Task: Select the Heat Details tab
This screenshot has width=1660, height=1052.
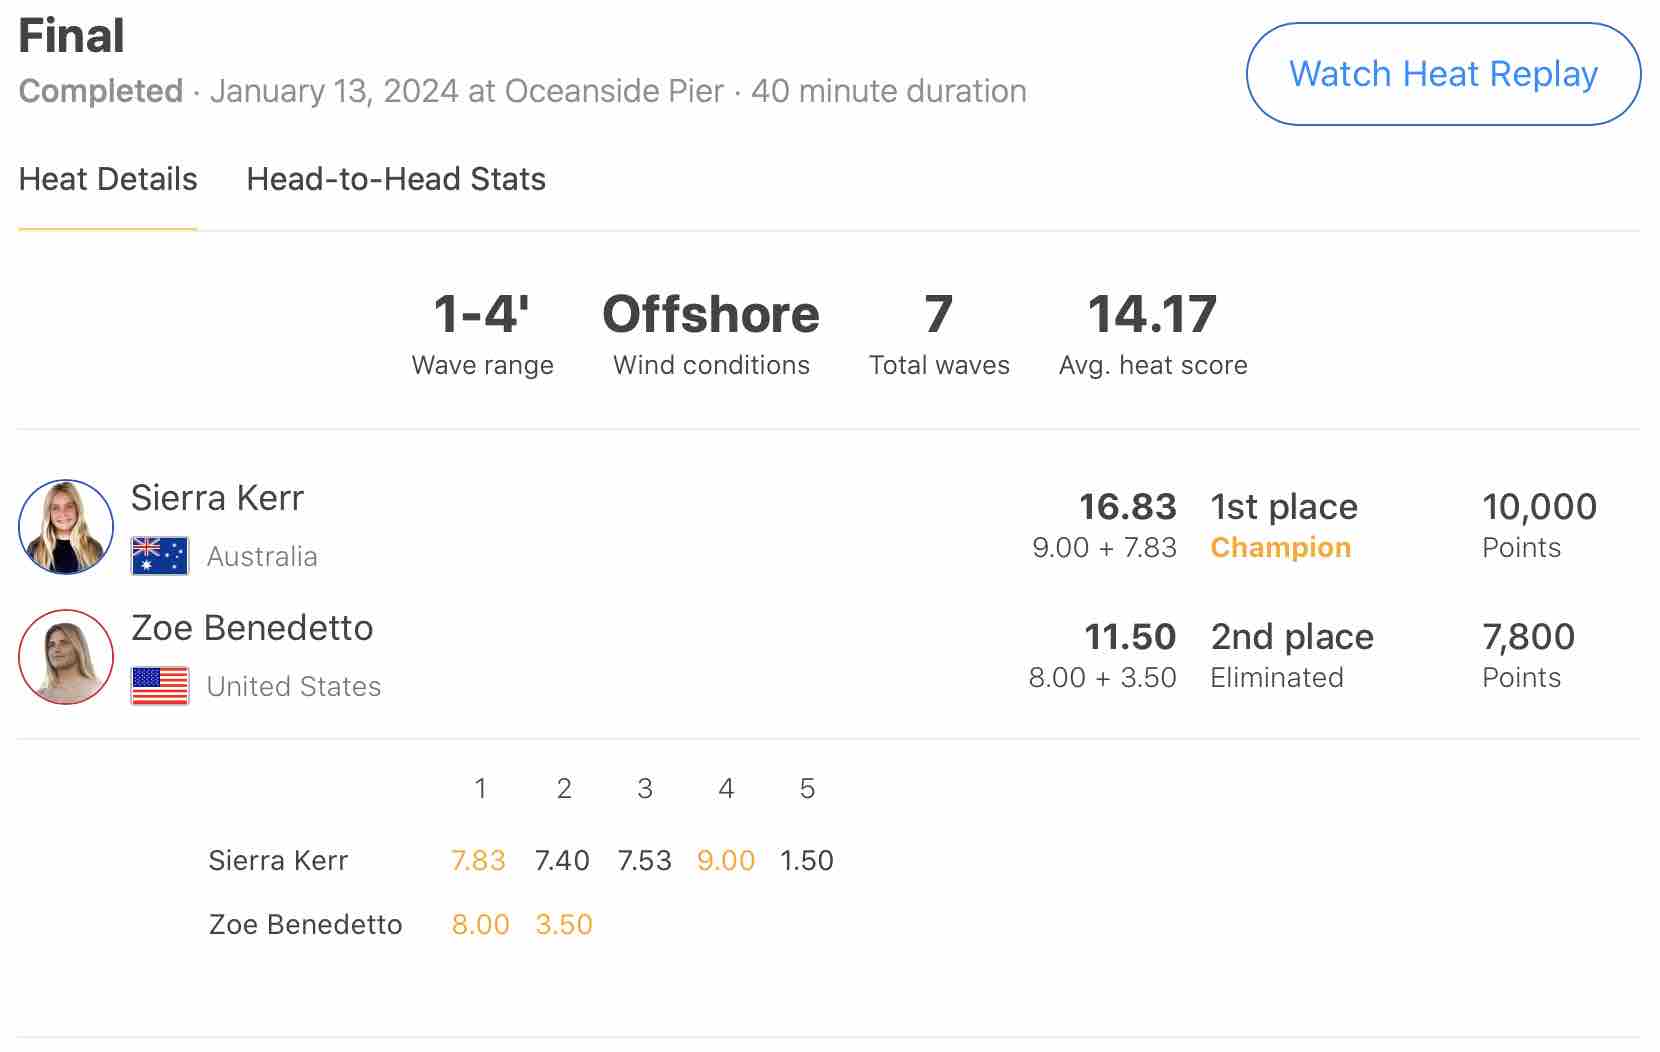Action: pos(108,179)
